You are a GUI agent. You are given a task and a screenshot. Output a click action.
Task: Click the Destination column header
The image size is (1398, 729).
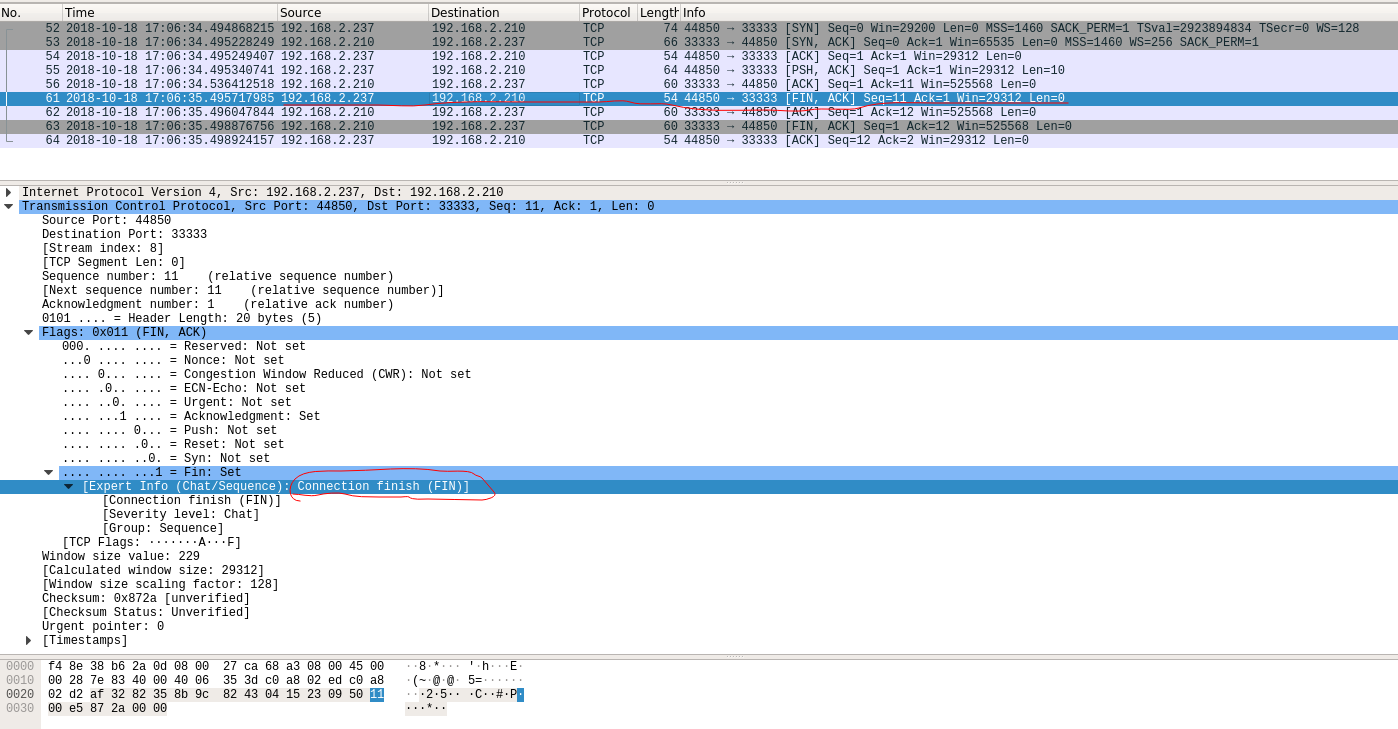tap(504, 13)
